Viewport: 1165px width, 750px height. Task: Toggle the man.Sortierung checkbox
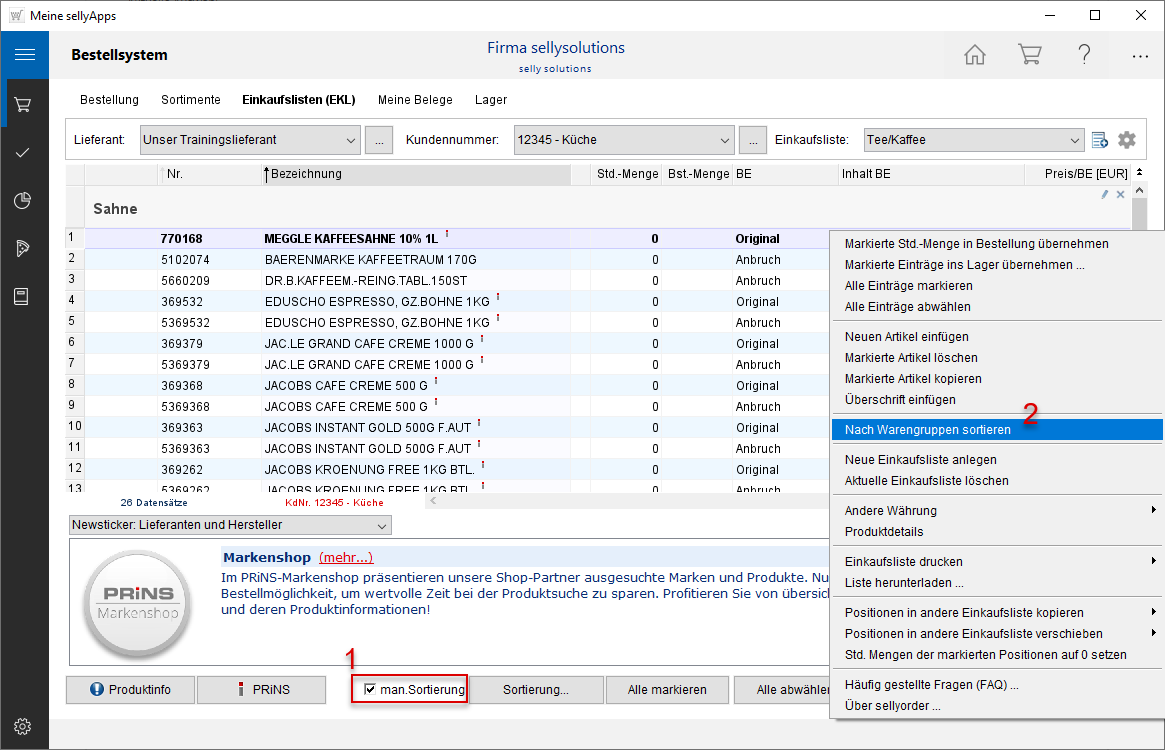click(371, 690)
